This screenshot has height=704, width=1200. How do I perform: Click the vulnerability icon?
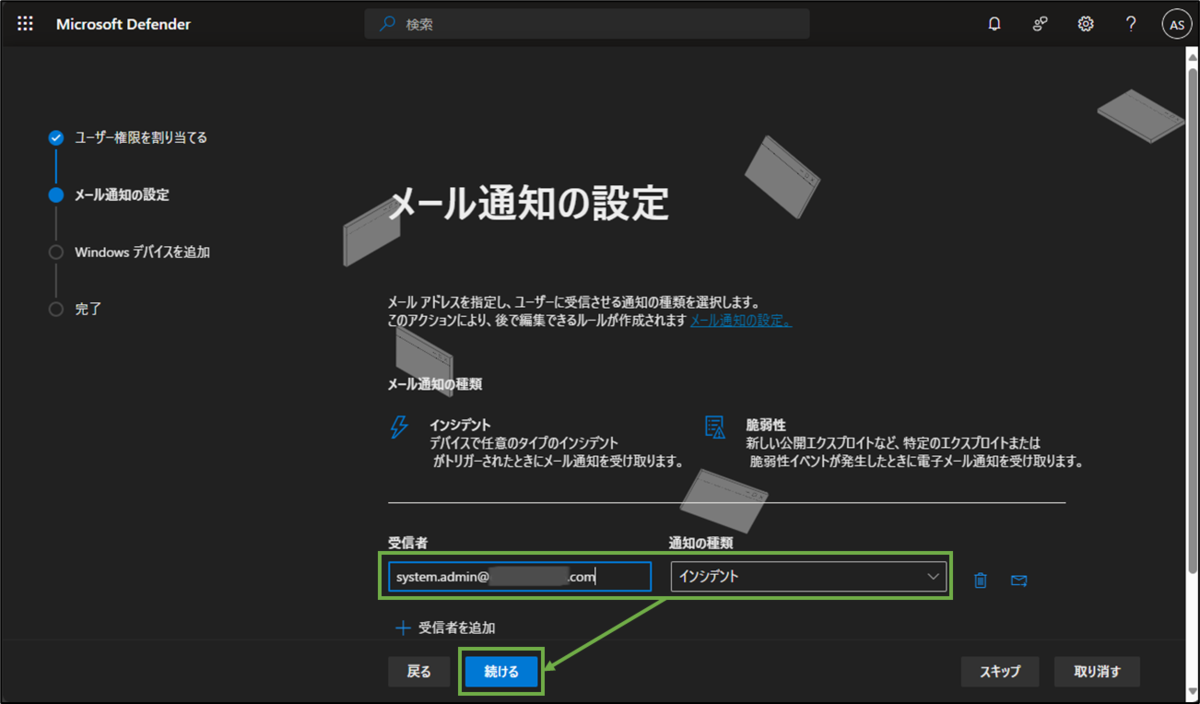coord(715,427)
